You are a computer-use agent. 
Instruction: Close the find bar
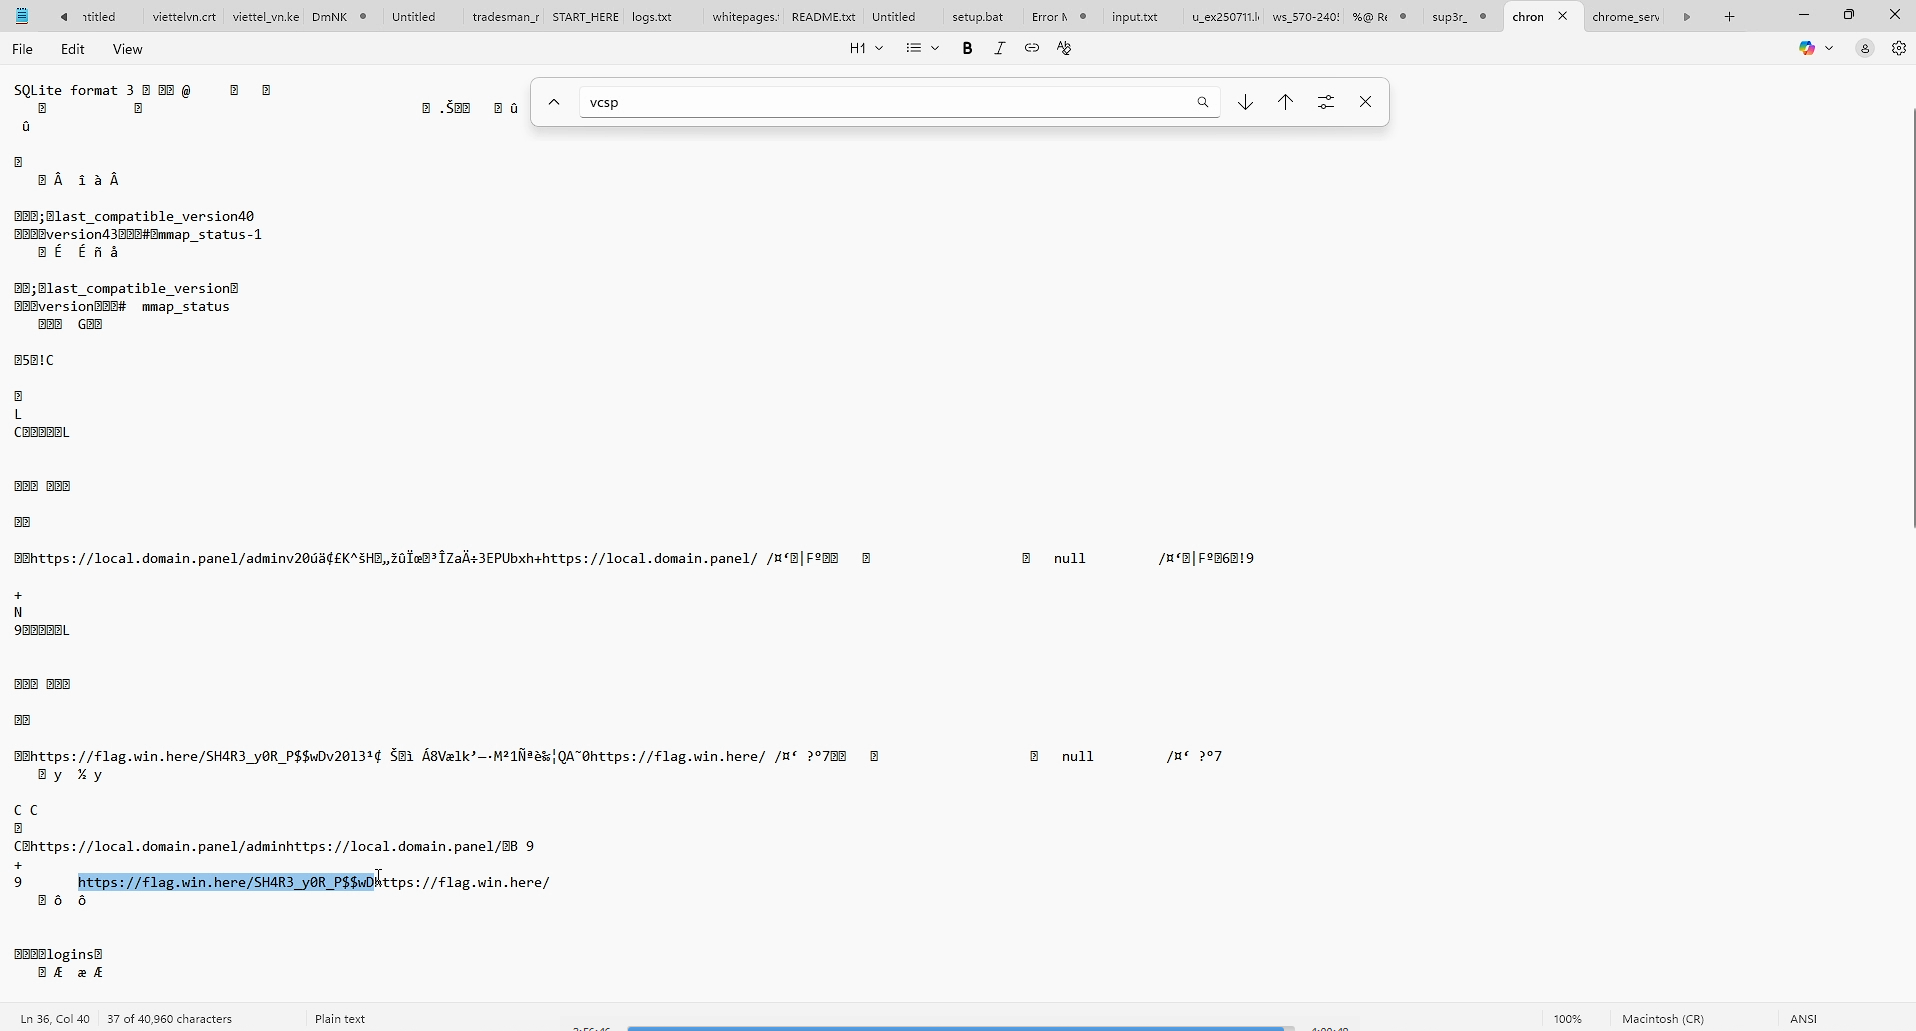tap(1367, 102)
